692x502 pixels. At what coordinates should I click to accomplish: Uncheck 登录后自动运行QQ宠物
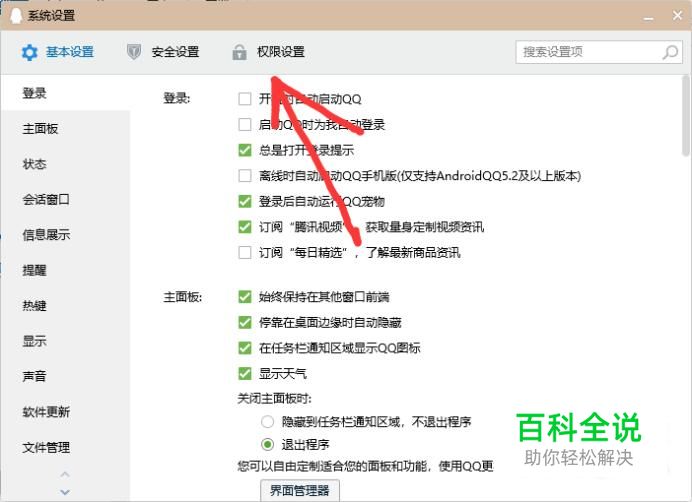tap(244, 201)
